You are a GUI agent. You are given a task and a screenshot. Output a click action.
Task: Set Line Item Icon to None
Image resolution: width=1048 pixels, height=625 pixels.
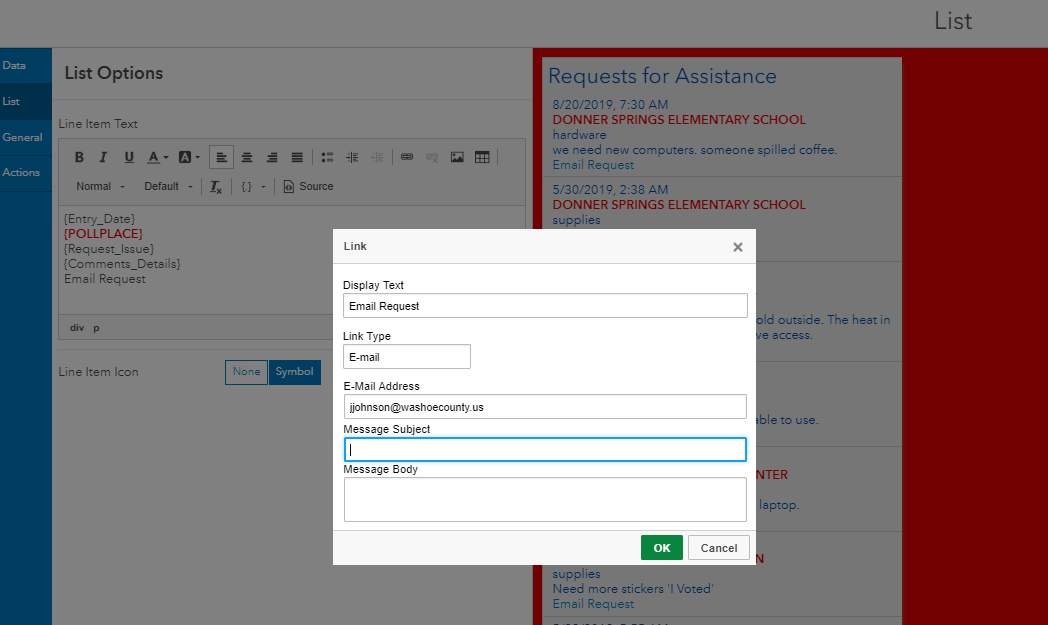[x=246, y=372]
